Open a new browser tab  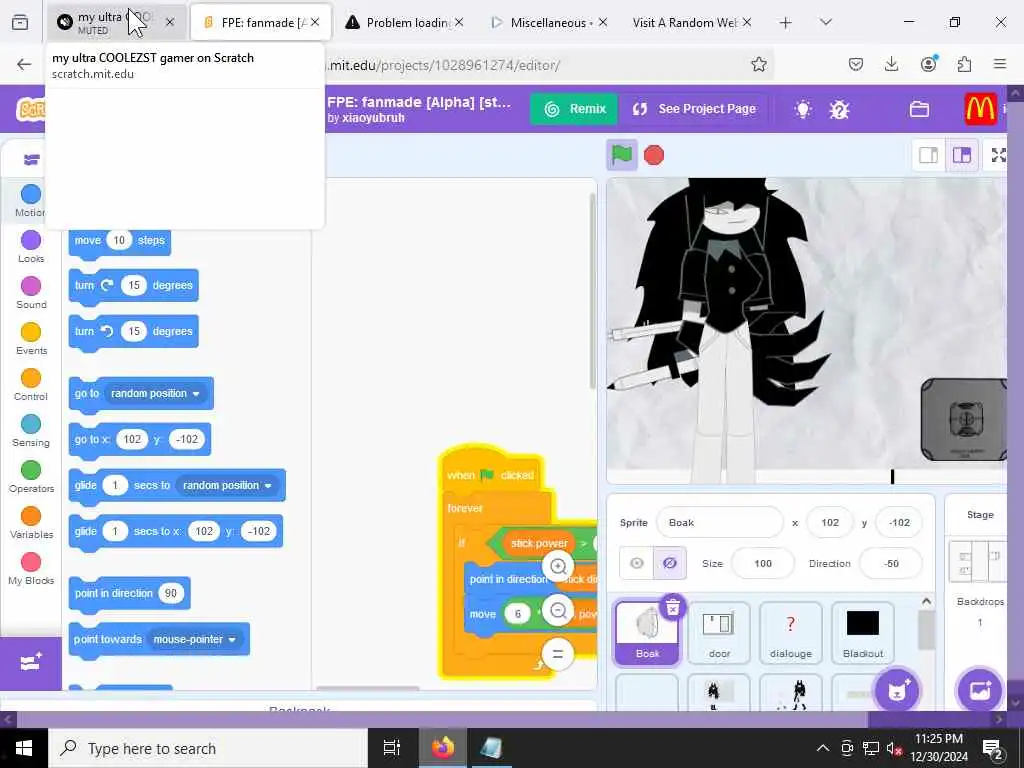click(x=786, y=22)
